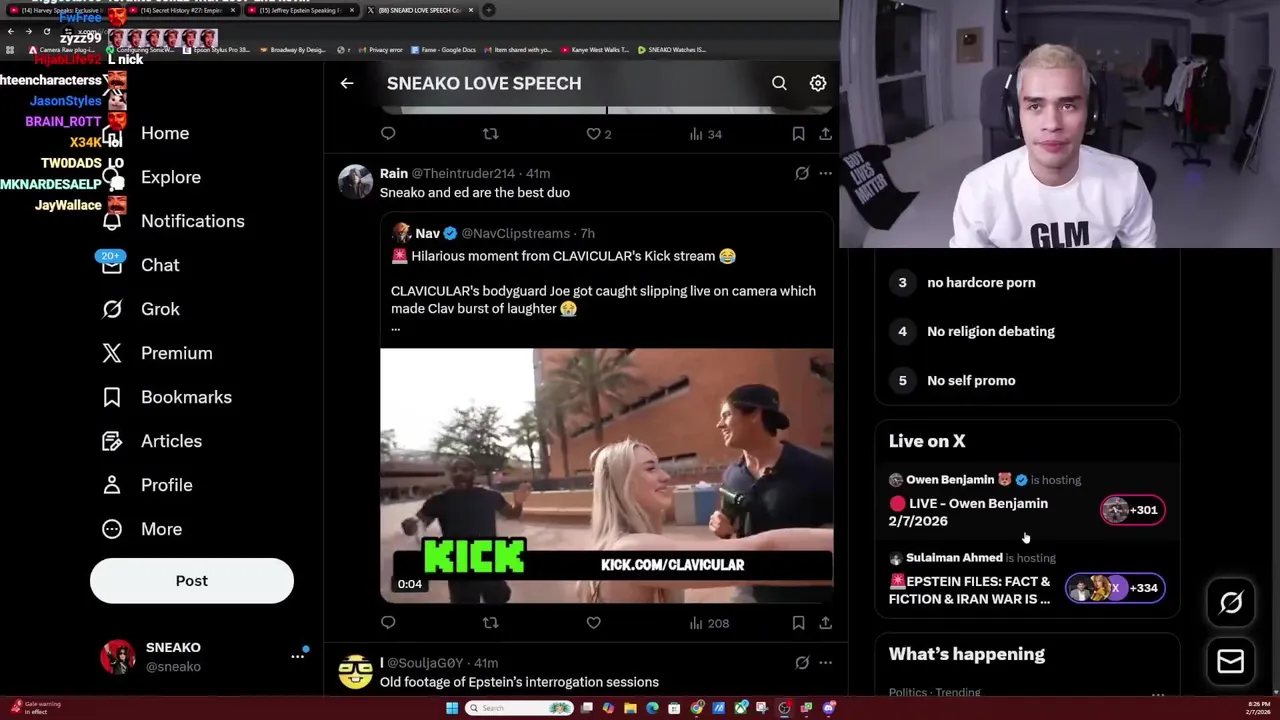This screenshot has height=720, width=1280.
Task: Open more options on Rain's post
Action: tap(825, 173)
